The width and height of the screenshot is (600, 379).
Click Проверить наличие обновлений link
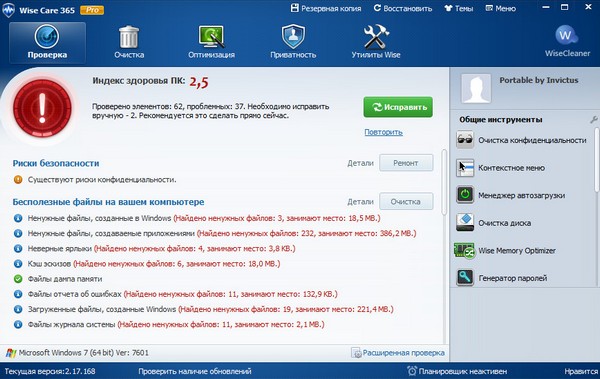(x=195, y=371)
